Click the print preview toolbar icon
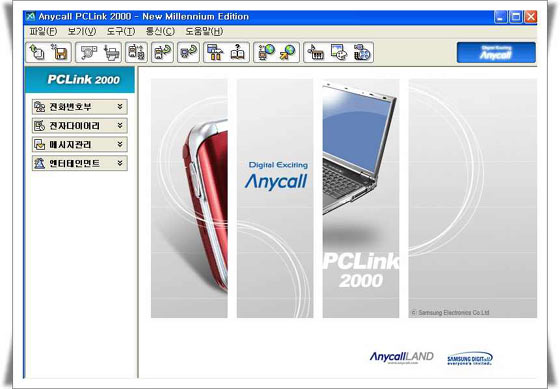This screenshot has height=389, width=560. 88,53
